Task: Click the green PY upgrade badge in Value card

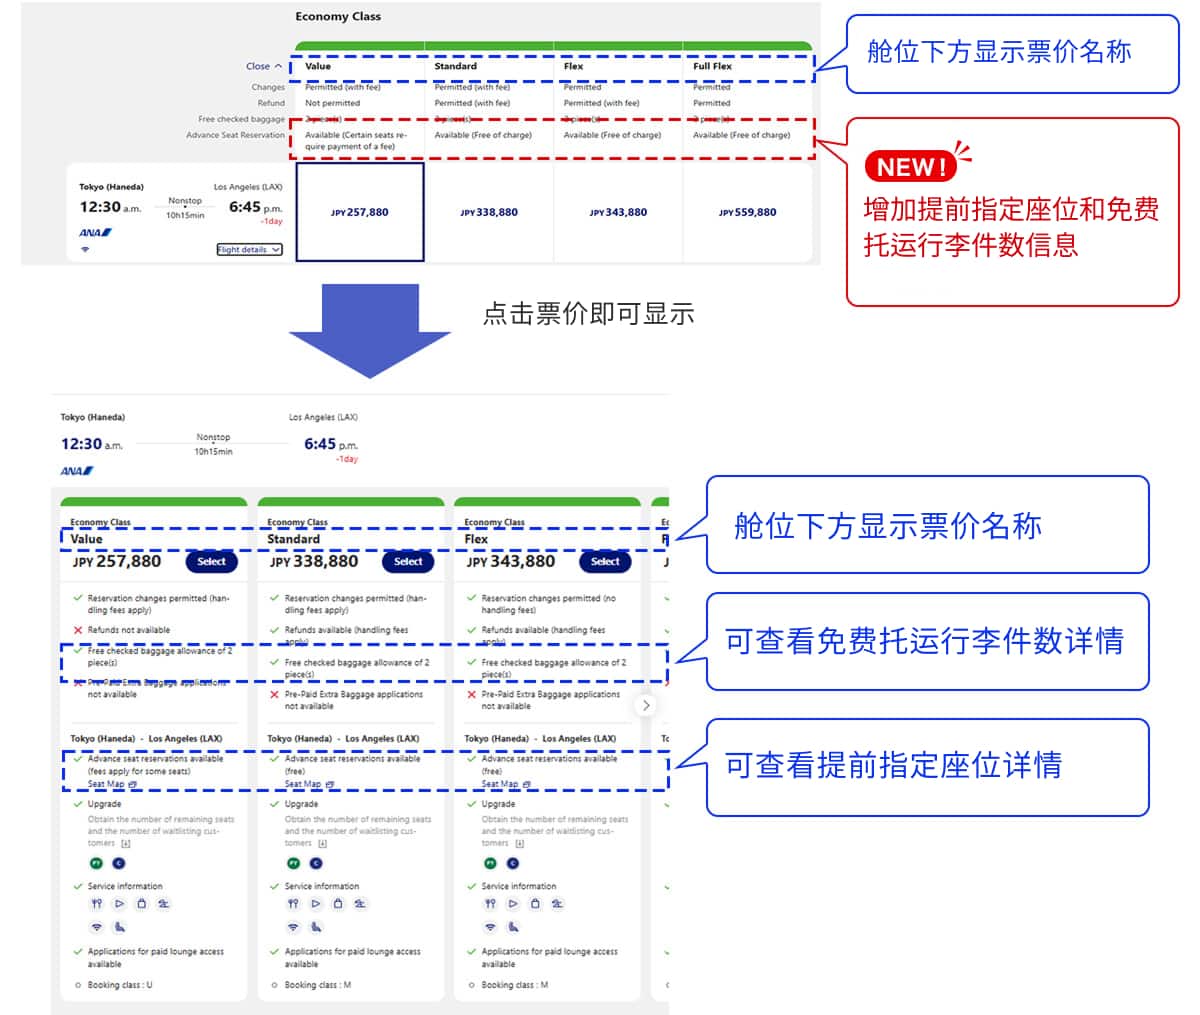Action: click(x=97, y=863)
